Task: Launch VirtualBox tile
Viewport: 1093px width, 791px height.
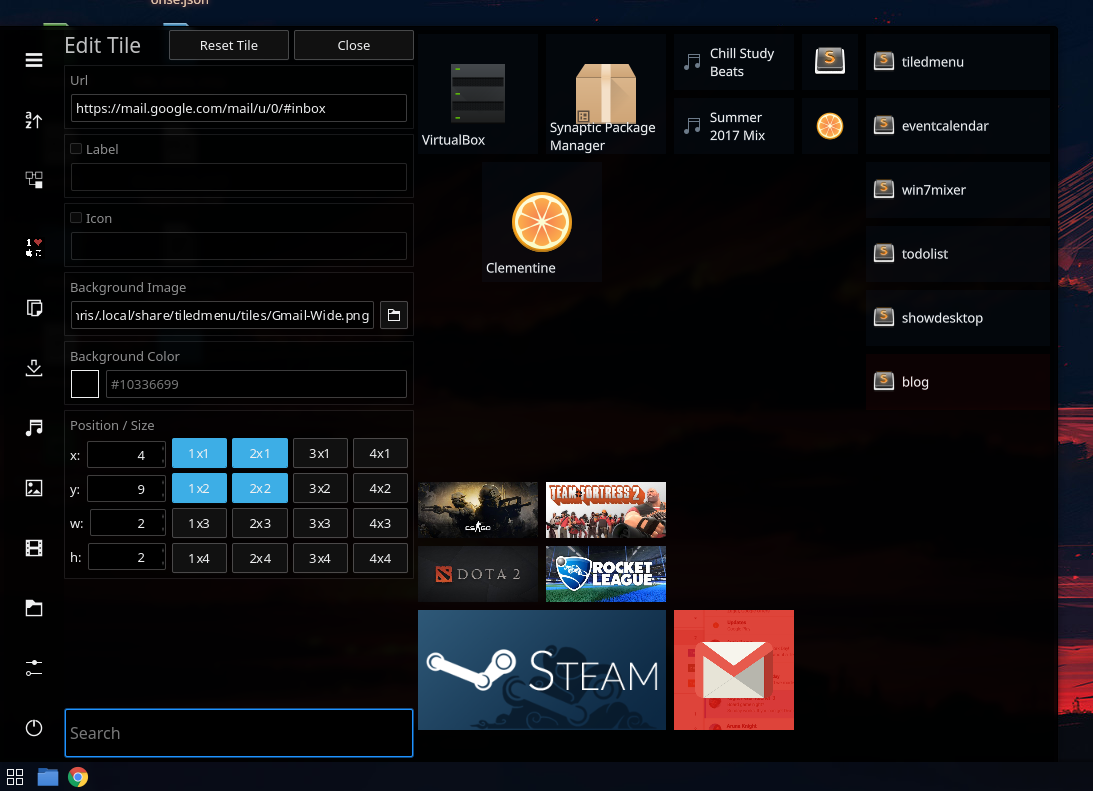Action: 477,94
